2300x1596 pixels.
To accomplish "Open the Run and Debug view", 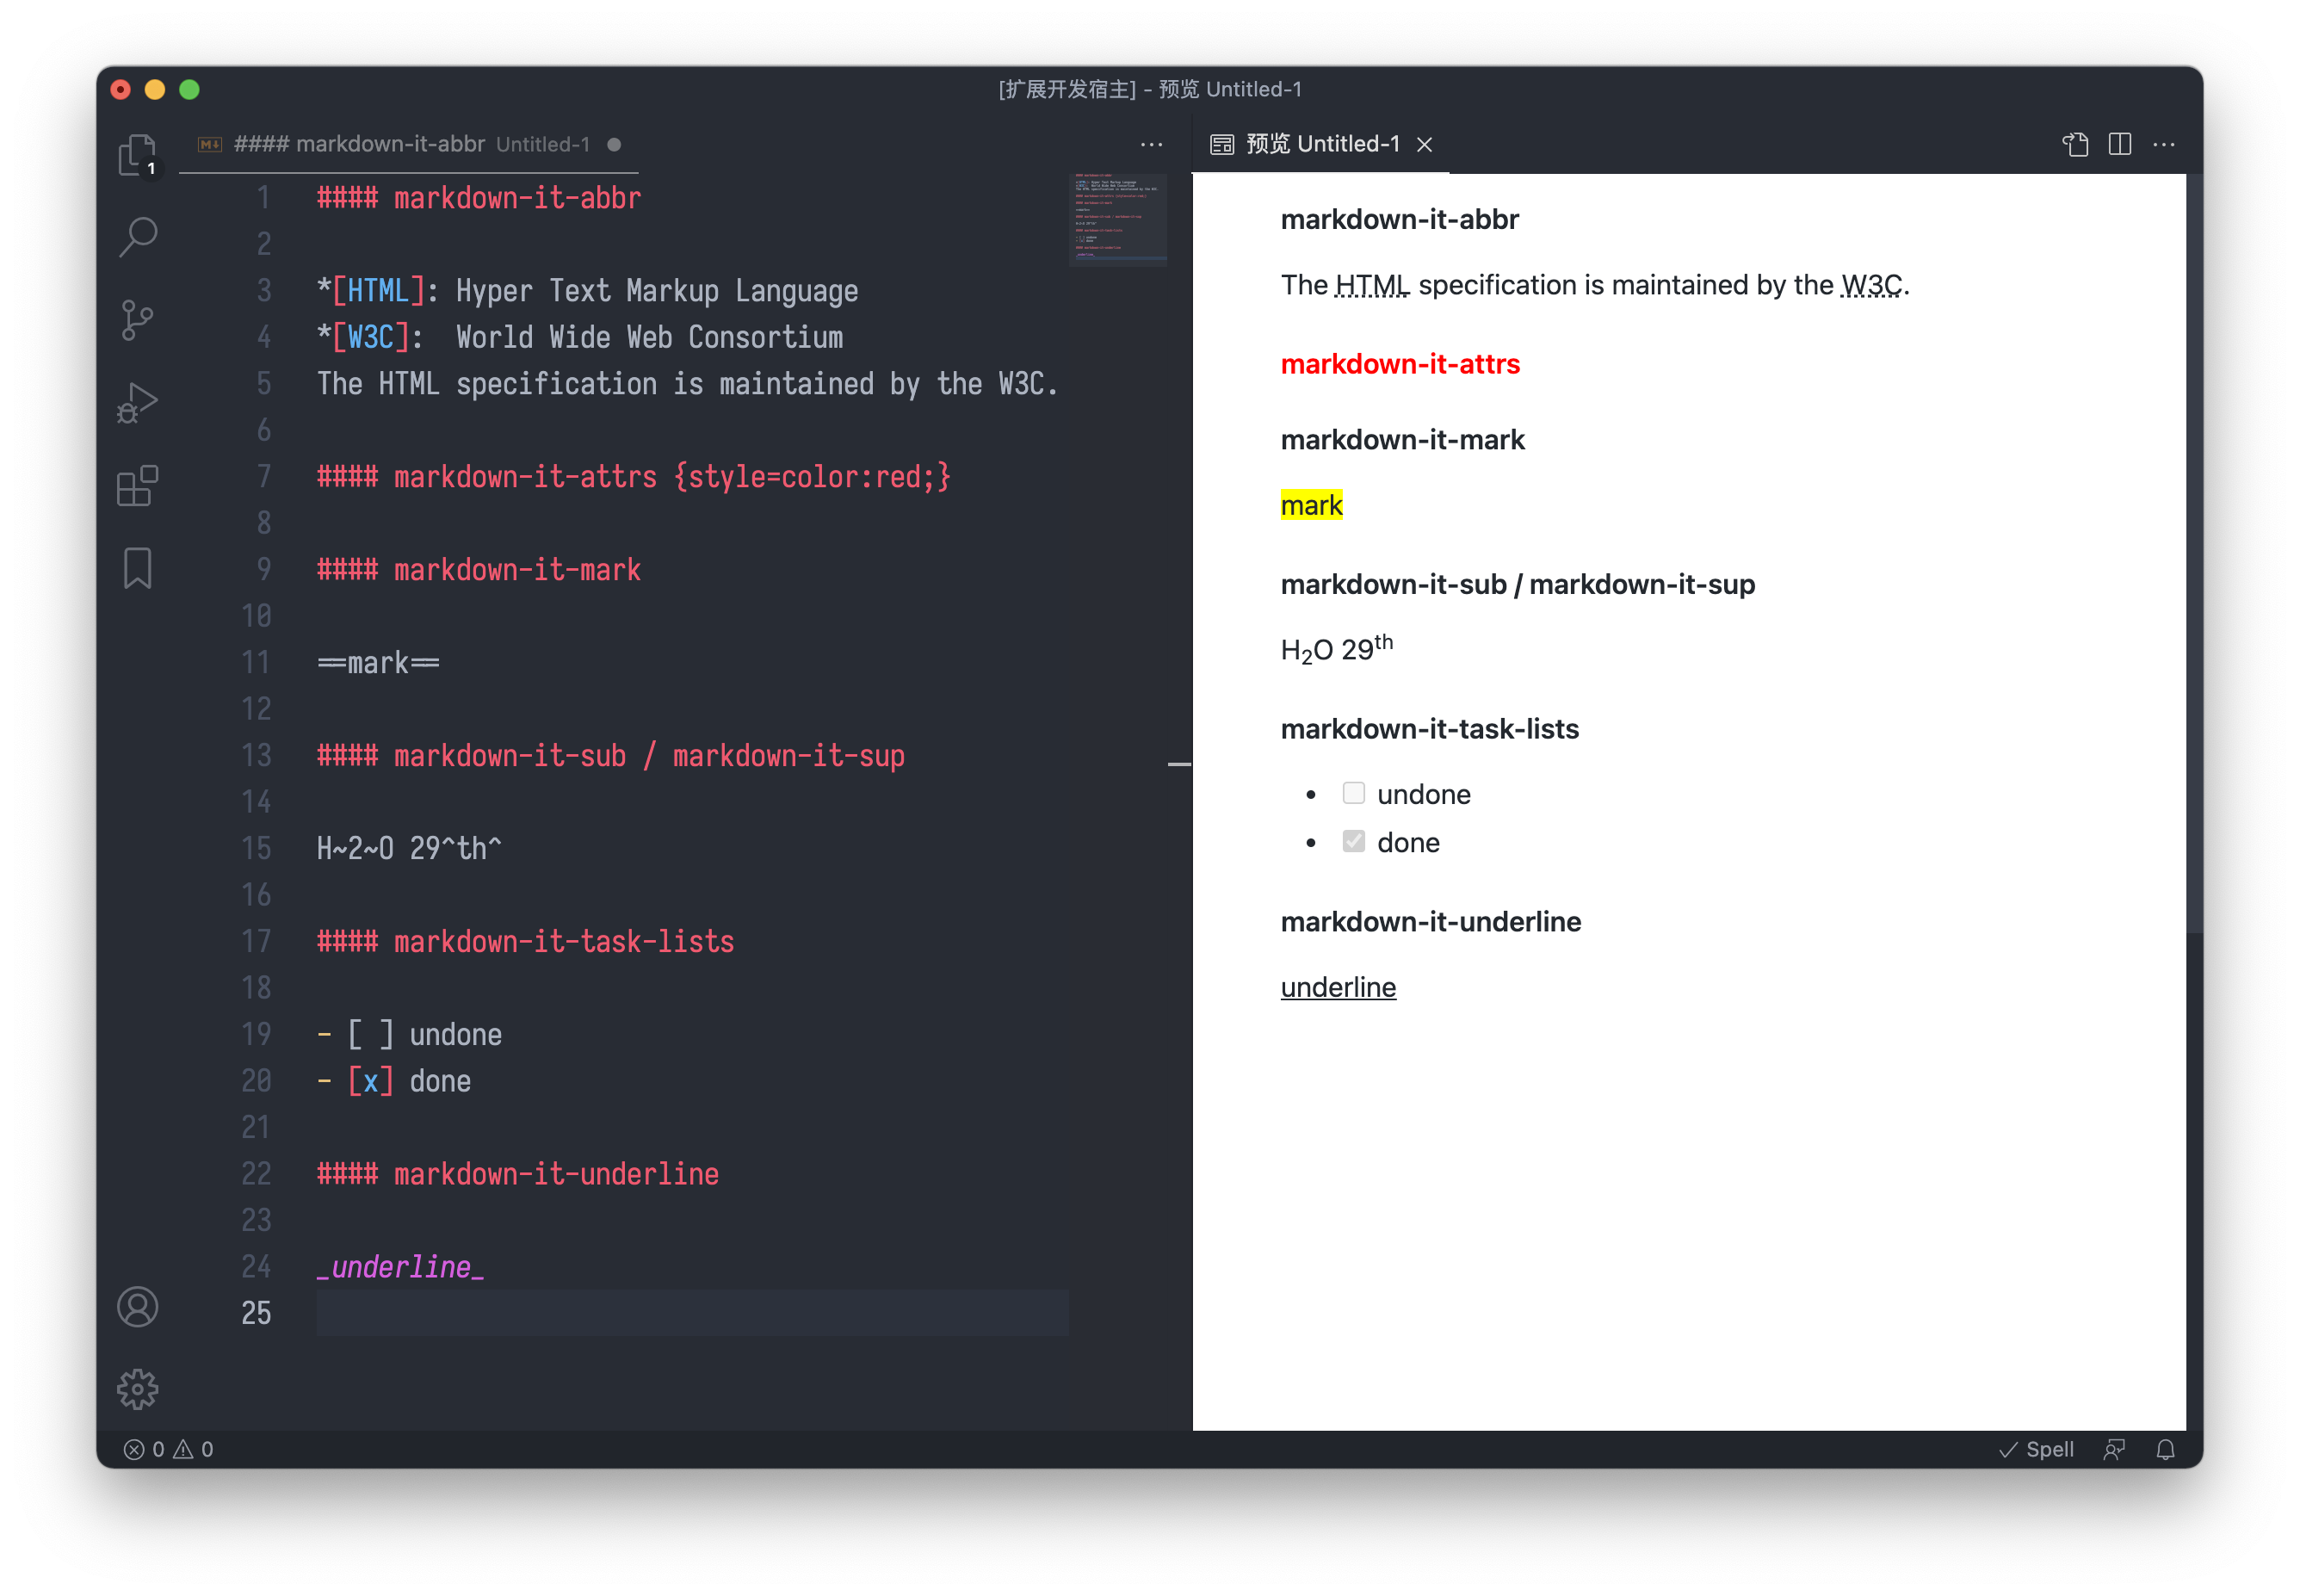I will [x=138, y=403].
